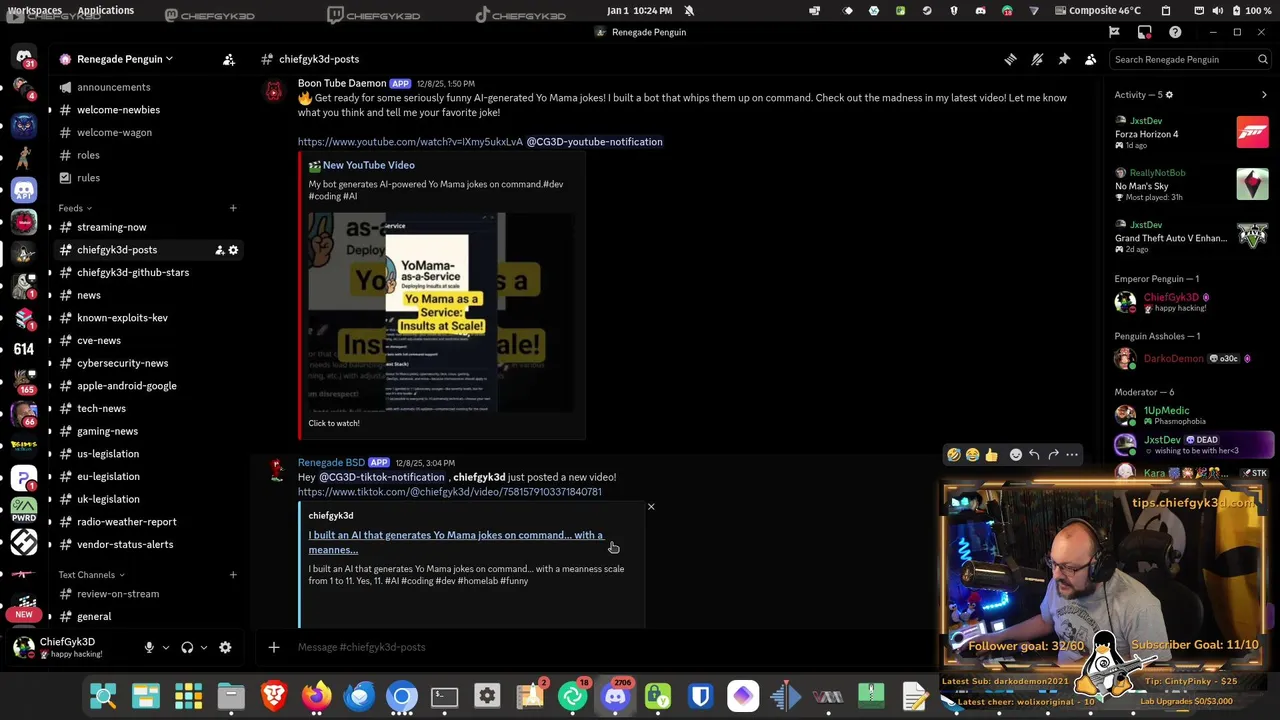The height and width of the screenshot is (720, 1280).
Task: Show pinned messages
Action: pyautogui.click(x=1064, y=59)
